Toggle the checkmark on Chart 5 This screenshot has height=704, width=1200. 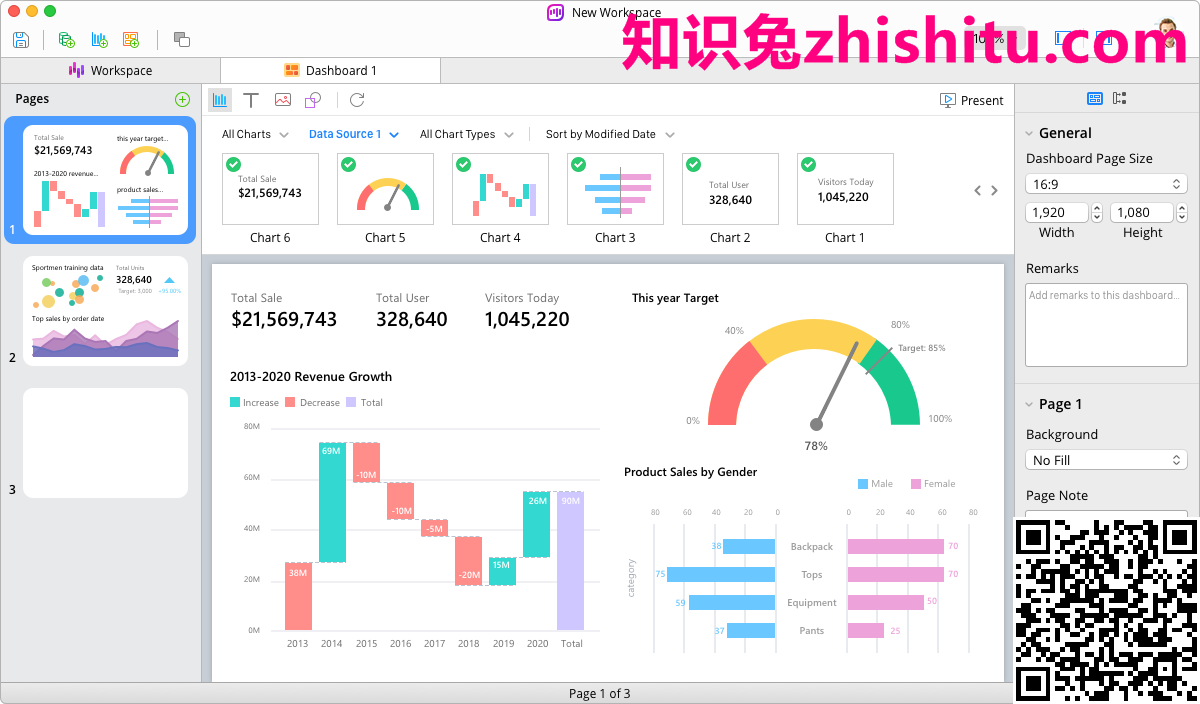coord(348,164)
